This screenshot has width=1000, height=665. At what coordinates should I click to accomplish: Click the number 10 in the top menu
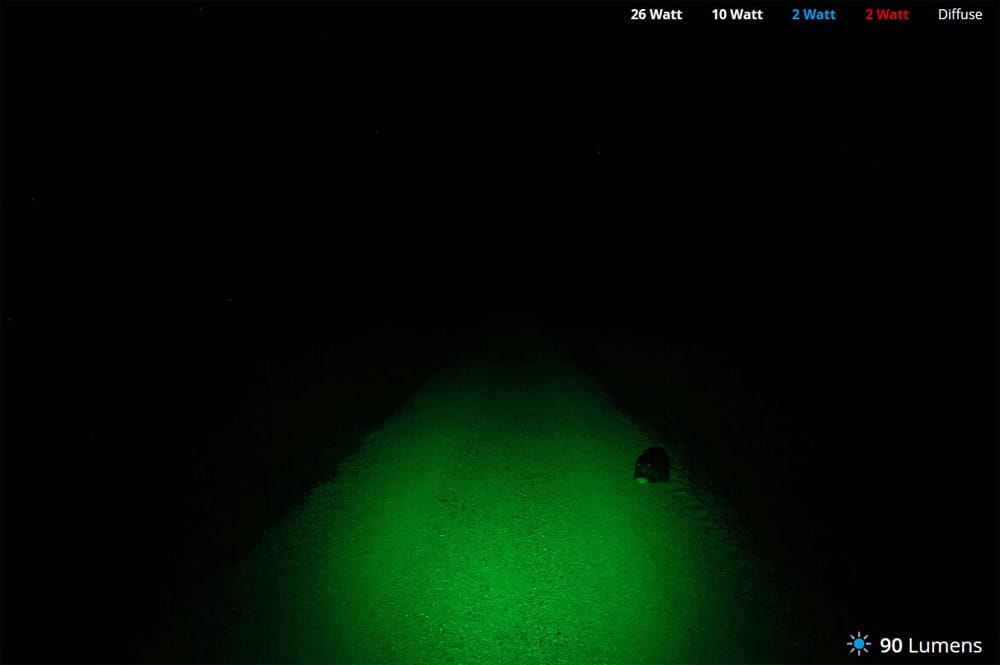[720, 15]
